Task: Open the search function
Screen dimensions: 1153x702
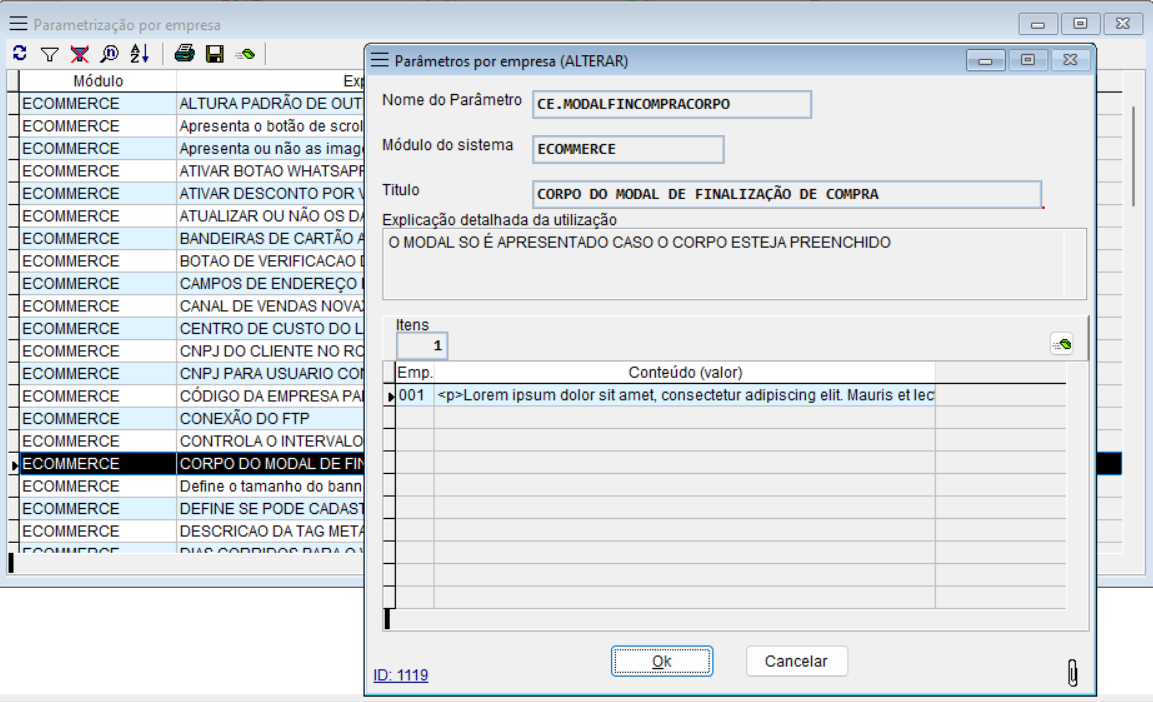Action: coord(107,53)
